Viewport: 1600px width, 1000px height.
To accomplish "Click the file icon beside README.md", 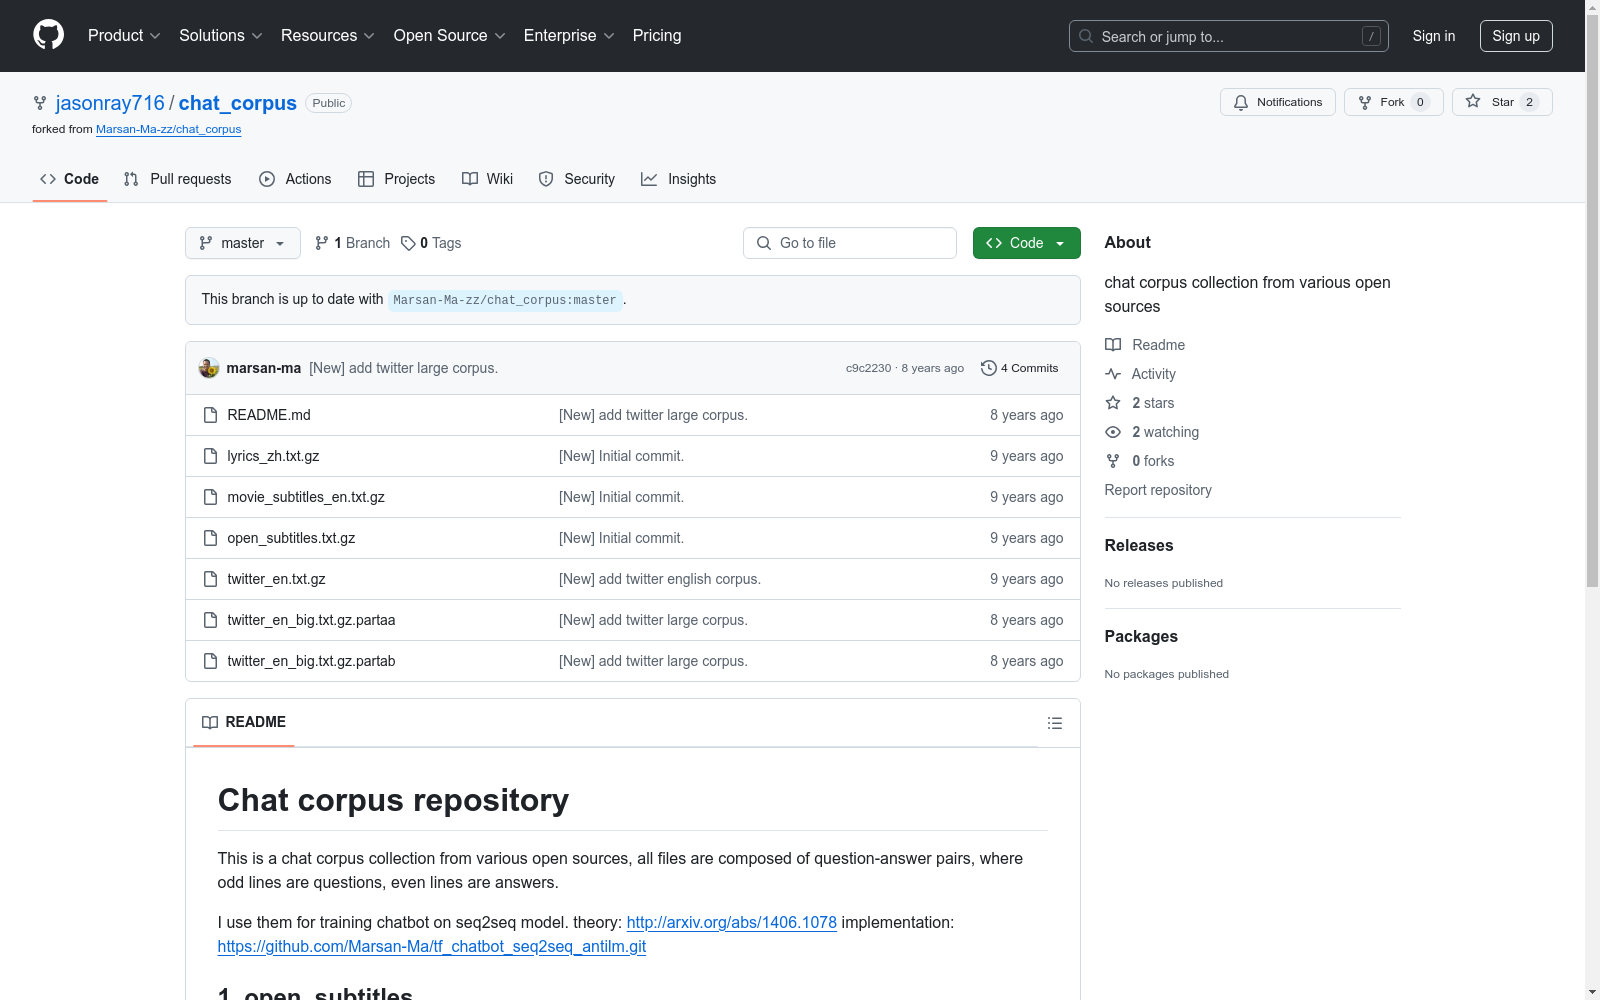I will point(210,415).
